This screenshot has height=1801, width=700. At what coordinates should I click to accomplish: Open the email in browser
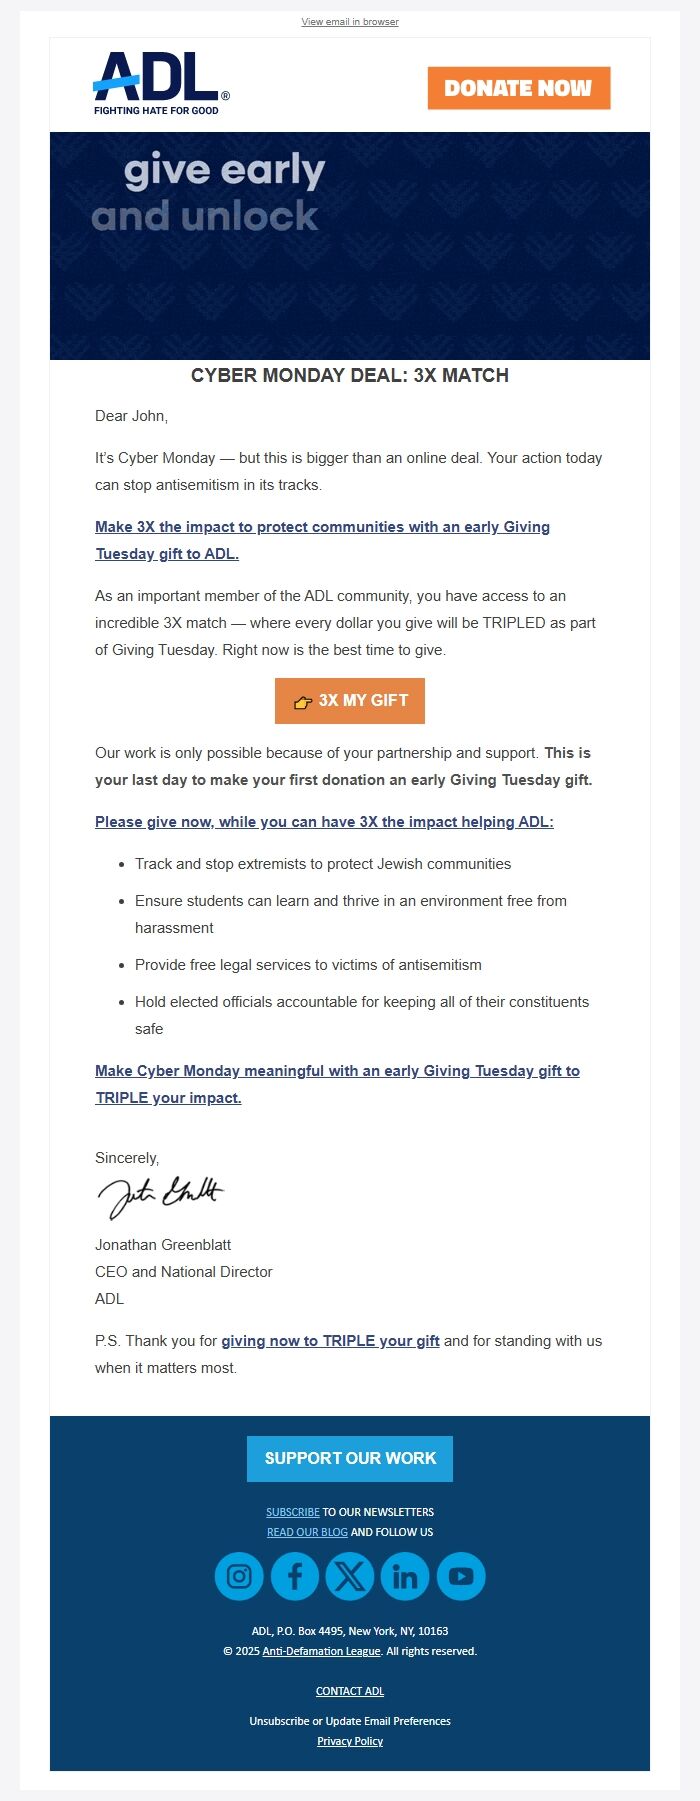tap(349, 21)
